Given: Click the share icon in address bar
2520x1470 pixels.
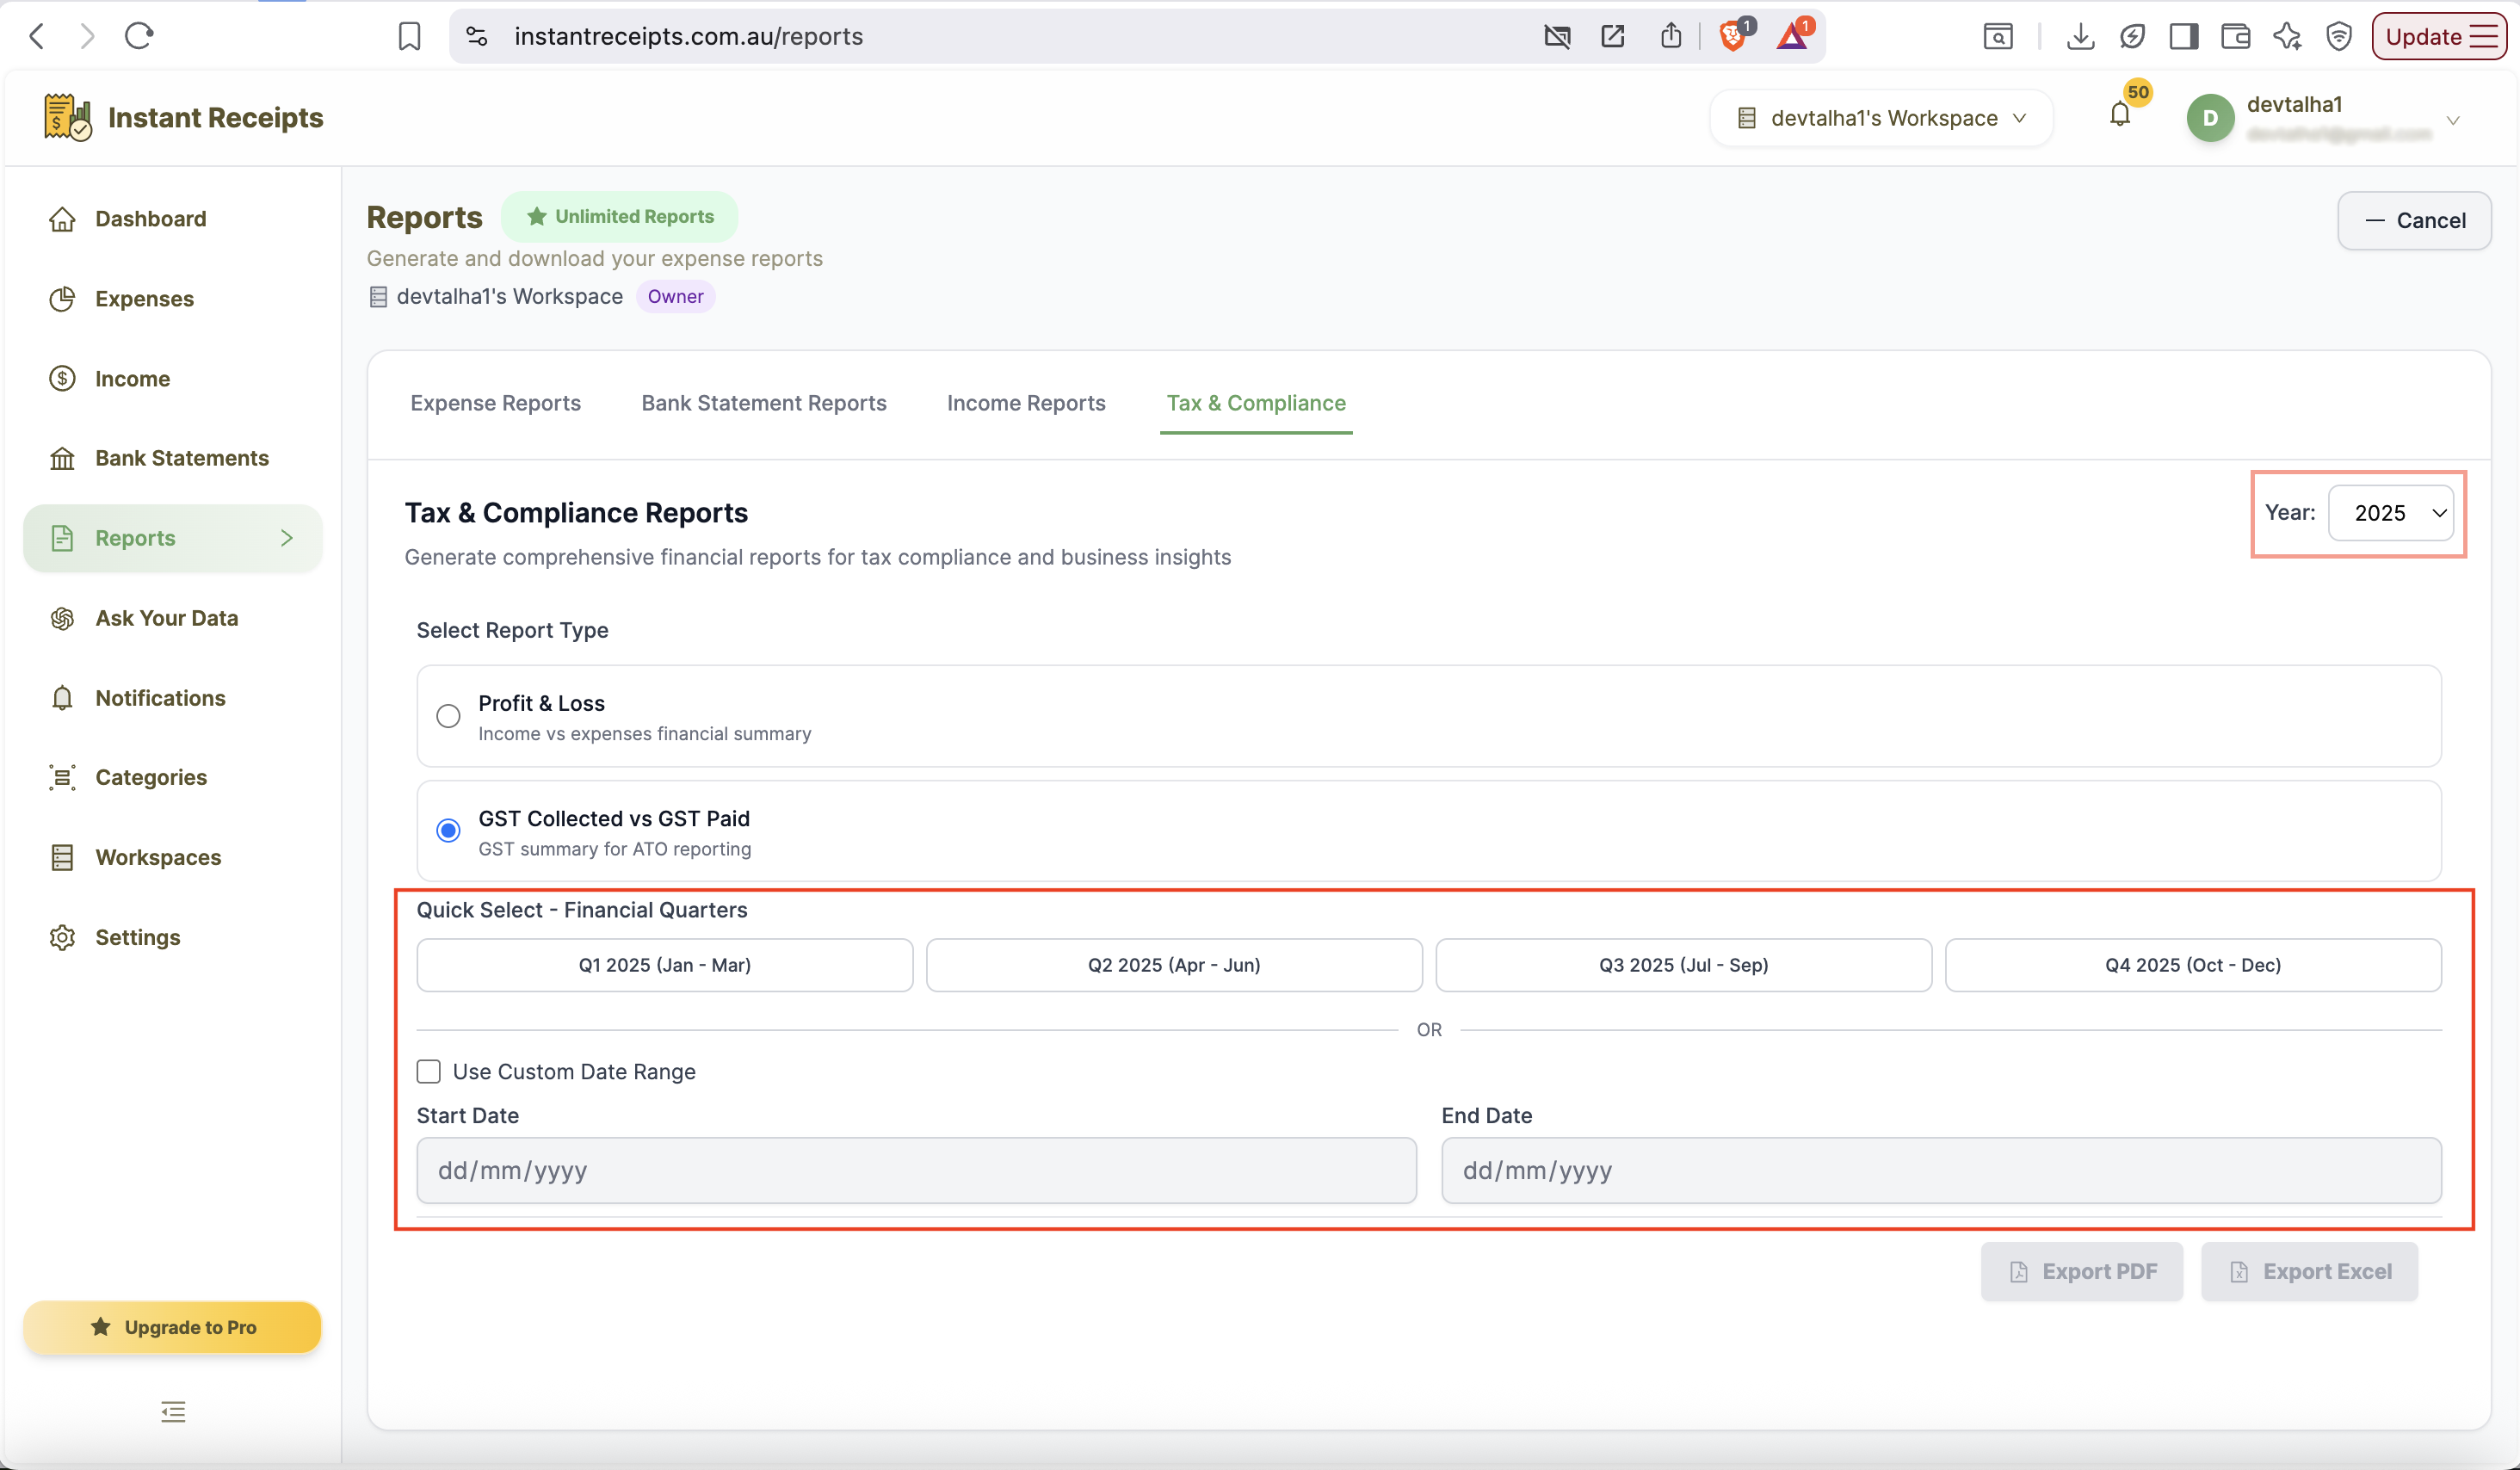Looking at the screenshot, I should [x=1670, y=37].
